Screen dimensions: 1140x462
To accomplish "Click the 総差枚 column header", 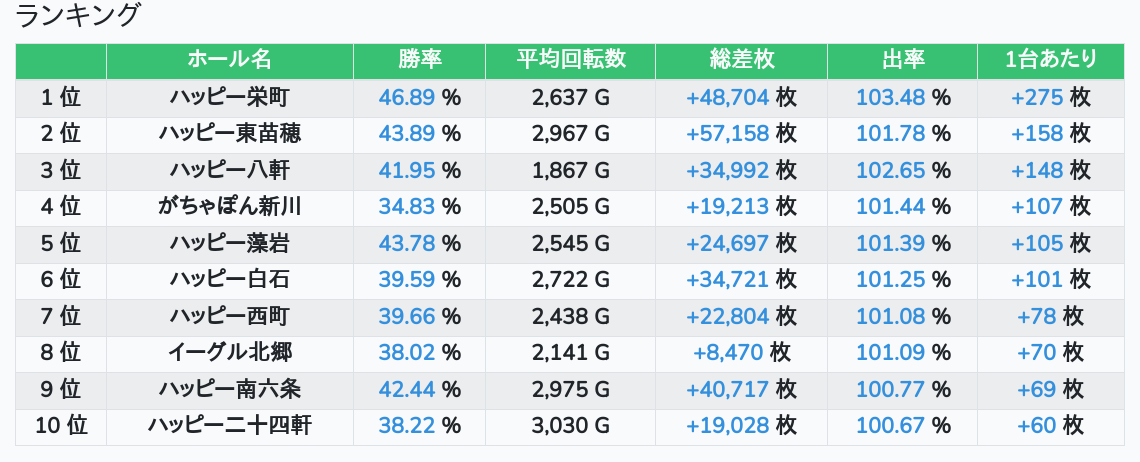I will (x=741, y=60).
